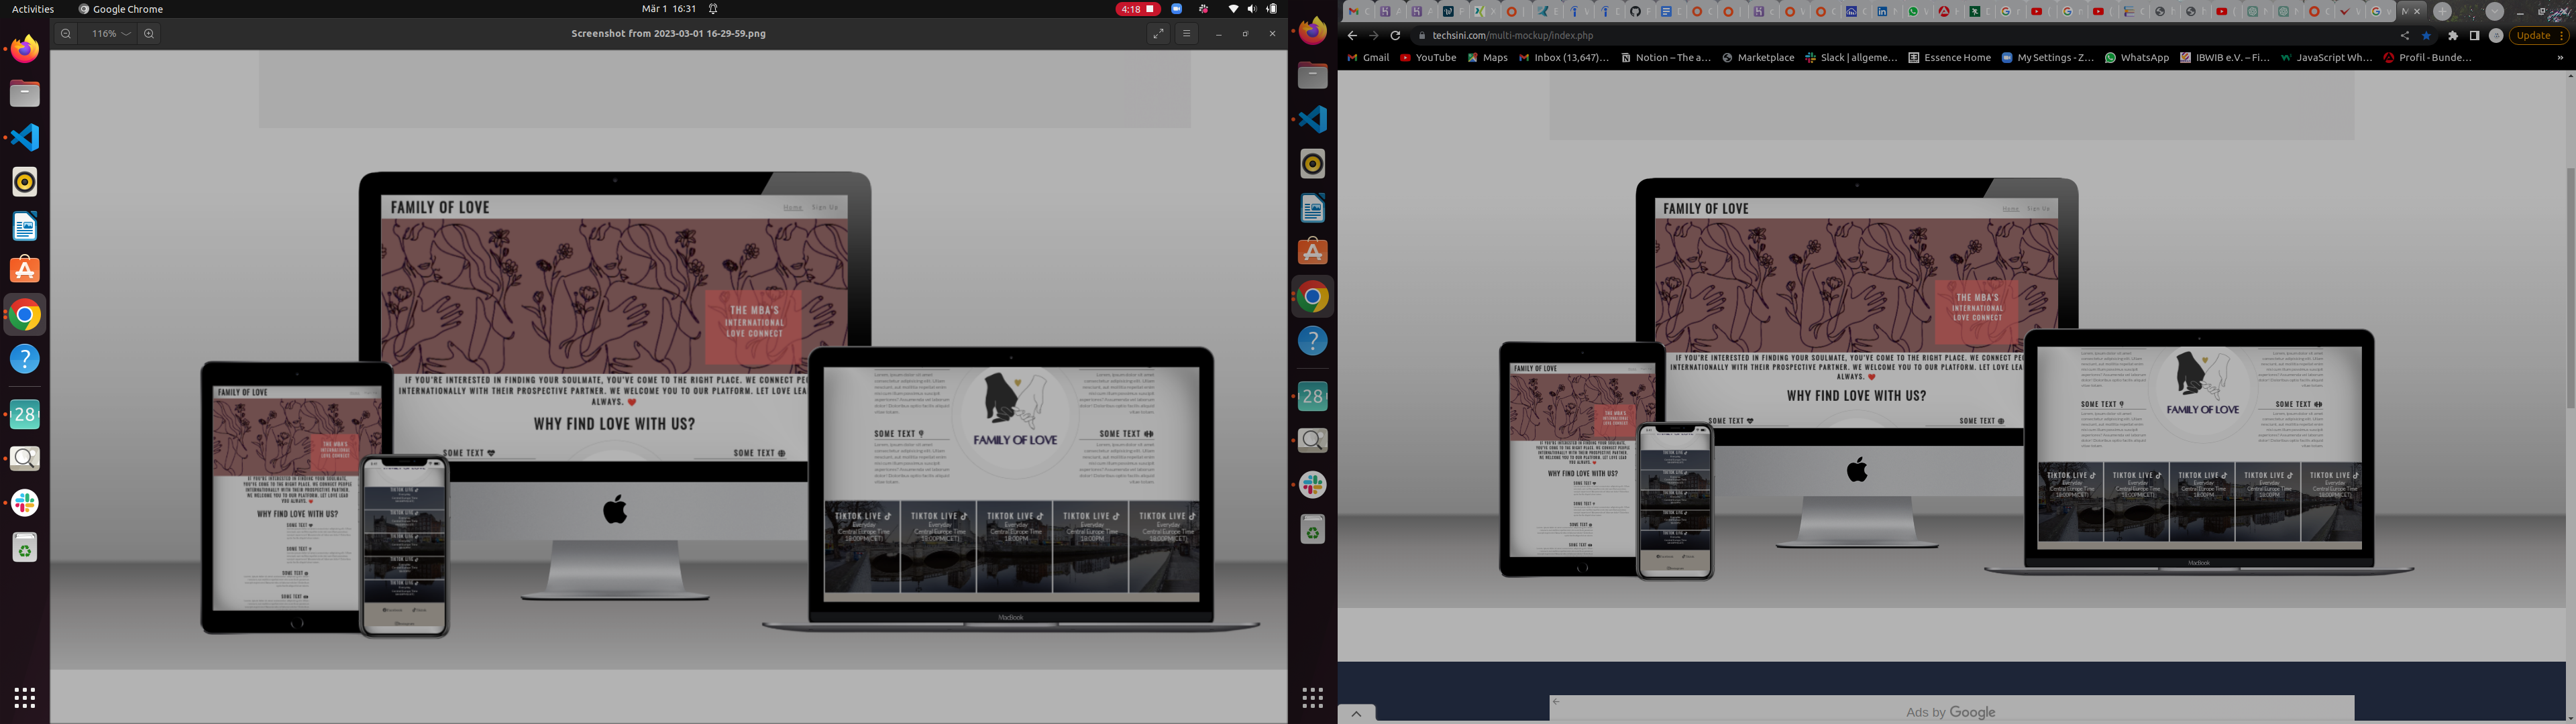The image size is (2576, 724).
Task: Go back in Chrome browser history
Action: pos(1352,35)
